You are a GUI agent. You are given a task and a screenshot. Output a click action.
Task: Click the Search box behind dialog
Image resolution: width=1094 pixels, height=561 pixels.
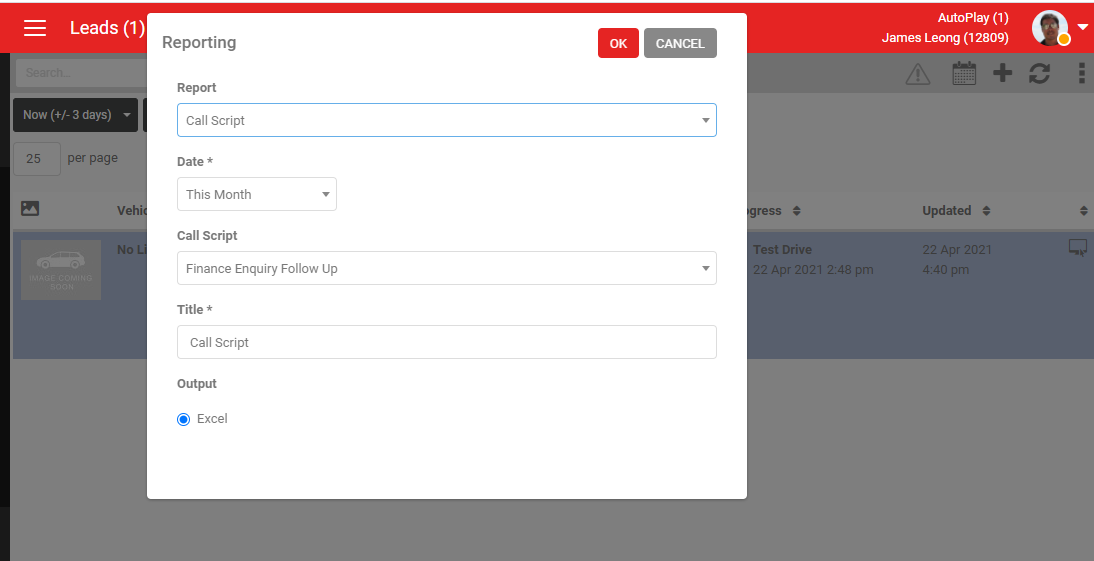point(81,73)
